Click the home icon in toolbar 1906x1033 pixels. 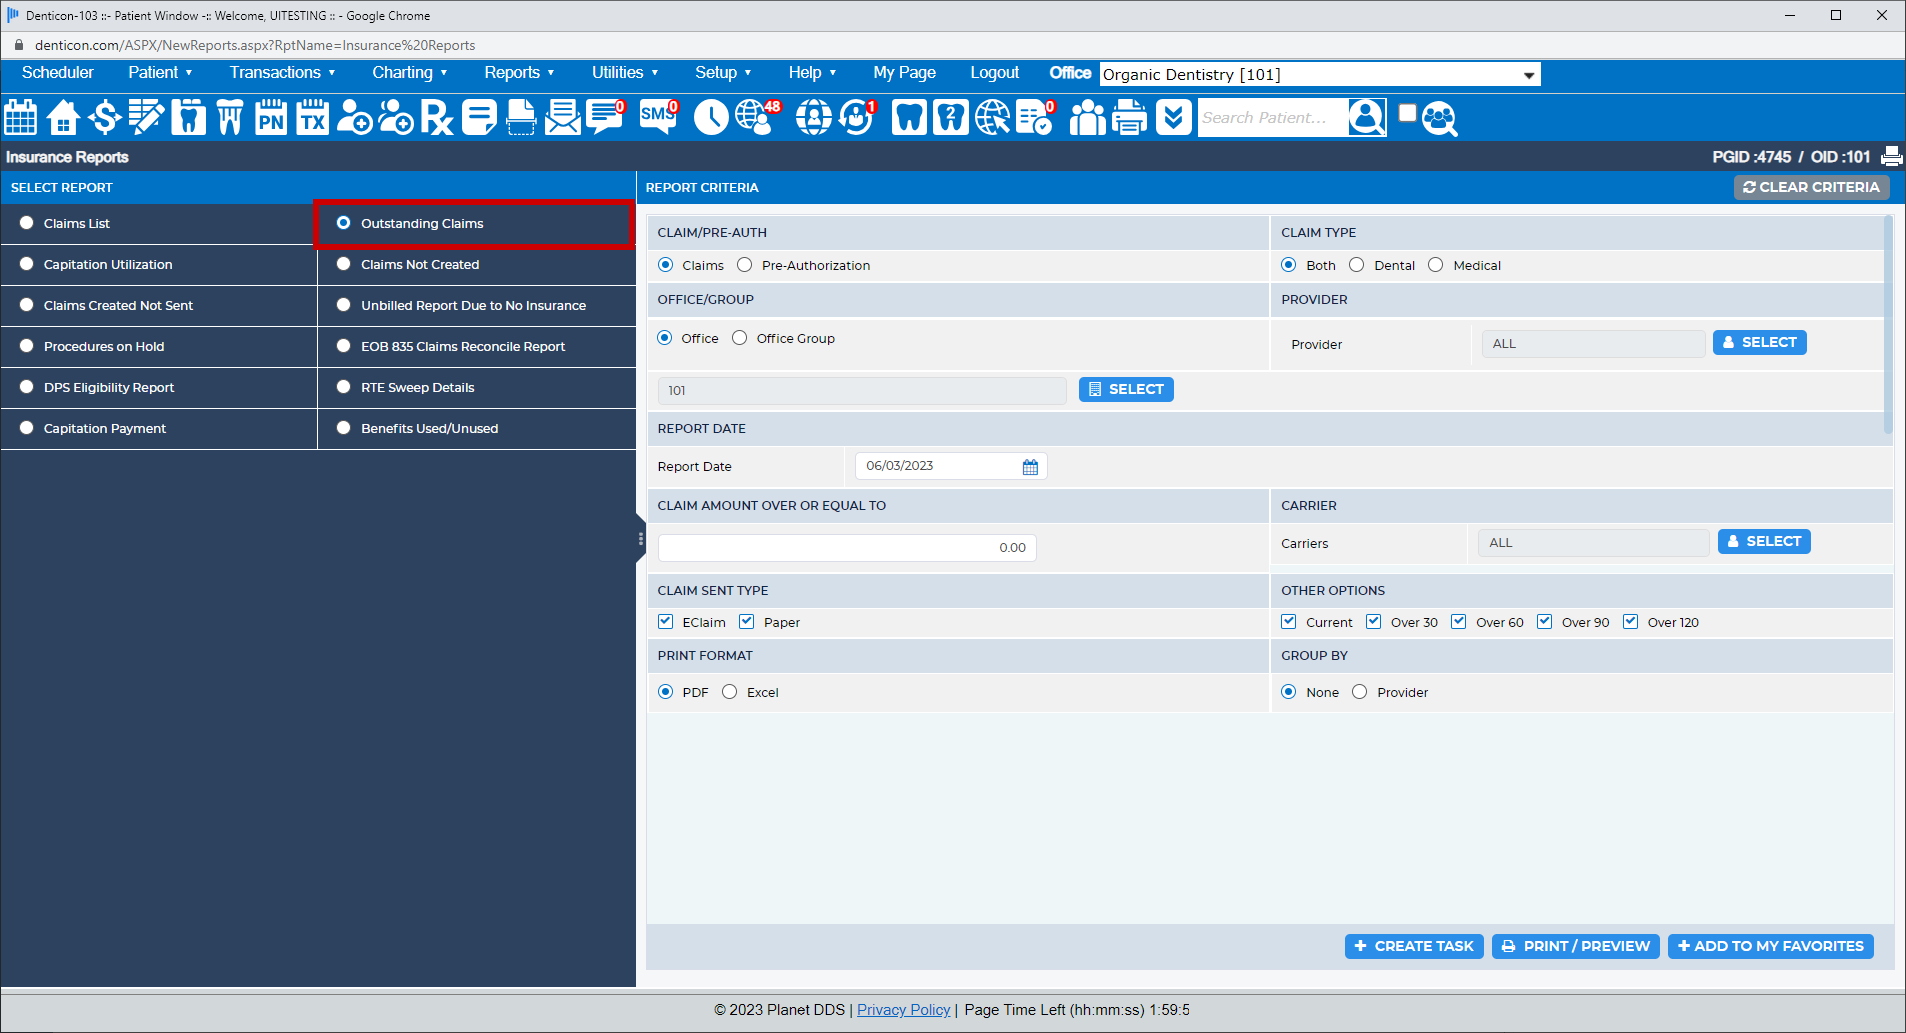click(63, 117)
